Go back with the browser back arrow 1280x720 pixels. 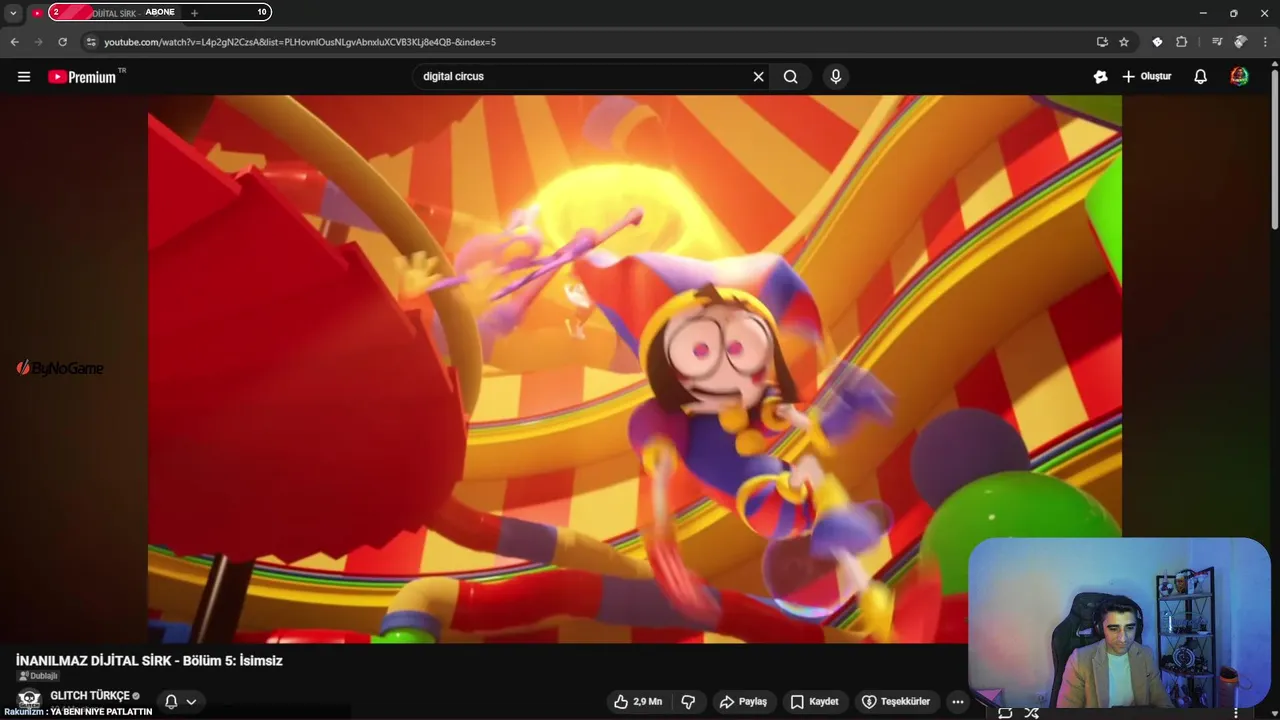tap(14, 42)
